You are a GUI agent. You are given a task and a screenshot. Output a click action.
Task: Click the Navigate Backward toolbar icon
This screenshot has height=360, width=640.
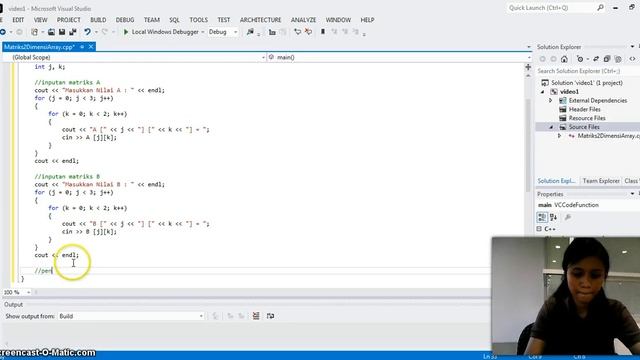click(3, 32)
